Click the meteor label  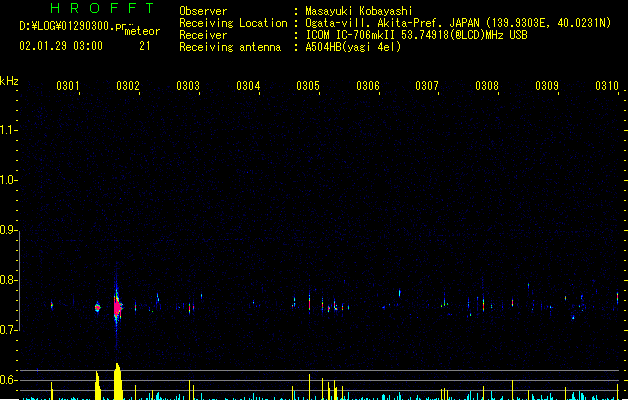142,31
